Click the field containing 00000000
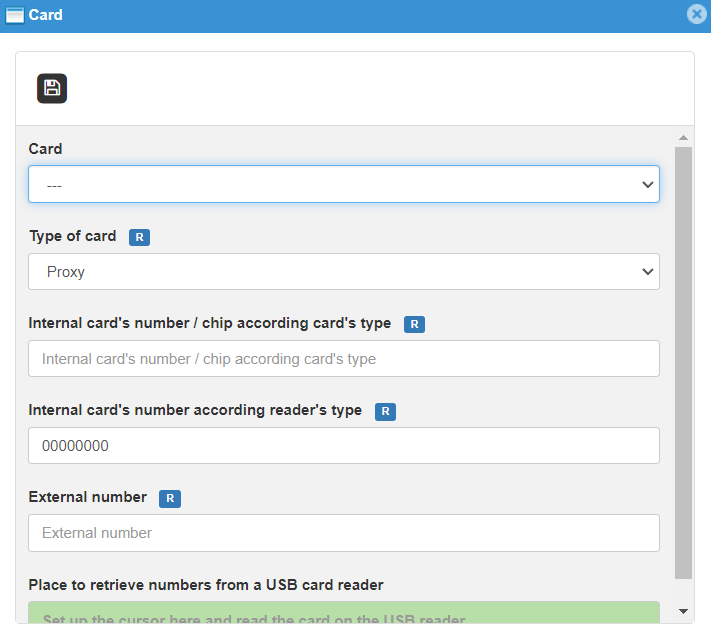Image resolution: width=711 pixels, height=634 pixels. pyautogui.click(x=343, y=445)
